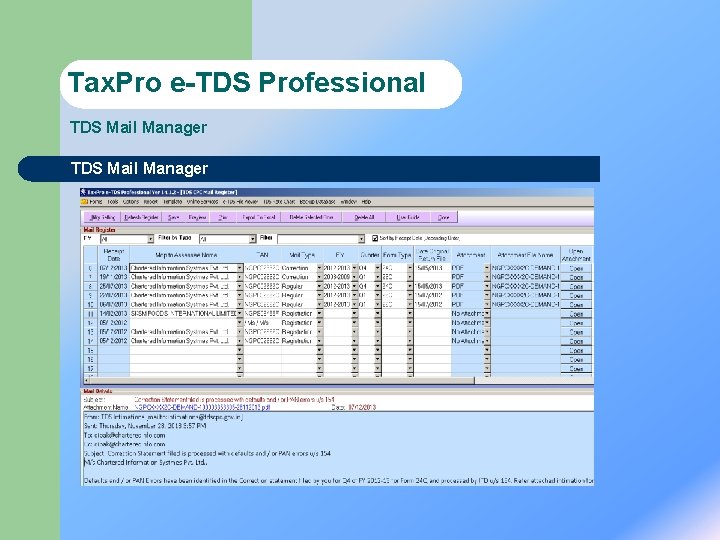Open the Backup Database menu
This screenshot has height=540, width=720.
pos(317,202)
